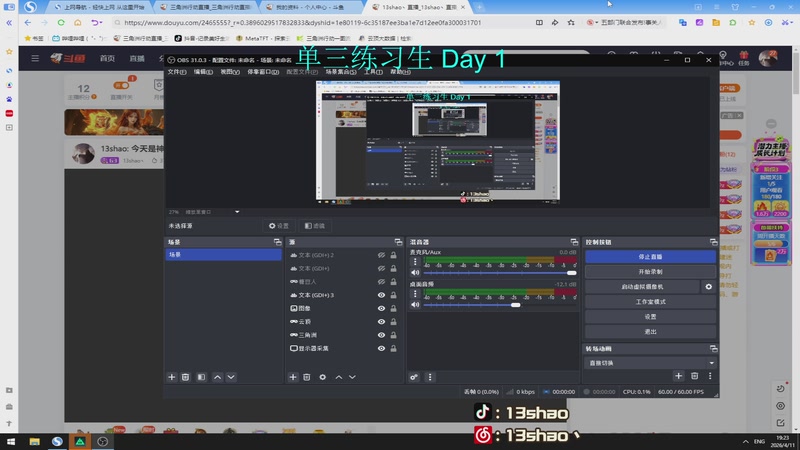Pop out the 源 sources panel dock icon
Viewport: 800px width, 450px height.
coord(398,242)
